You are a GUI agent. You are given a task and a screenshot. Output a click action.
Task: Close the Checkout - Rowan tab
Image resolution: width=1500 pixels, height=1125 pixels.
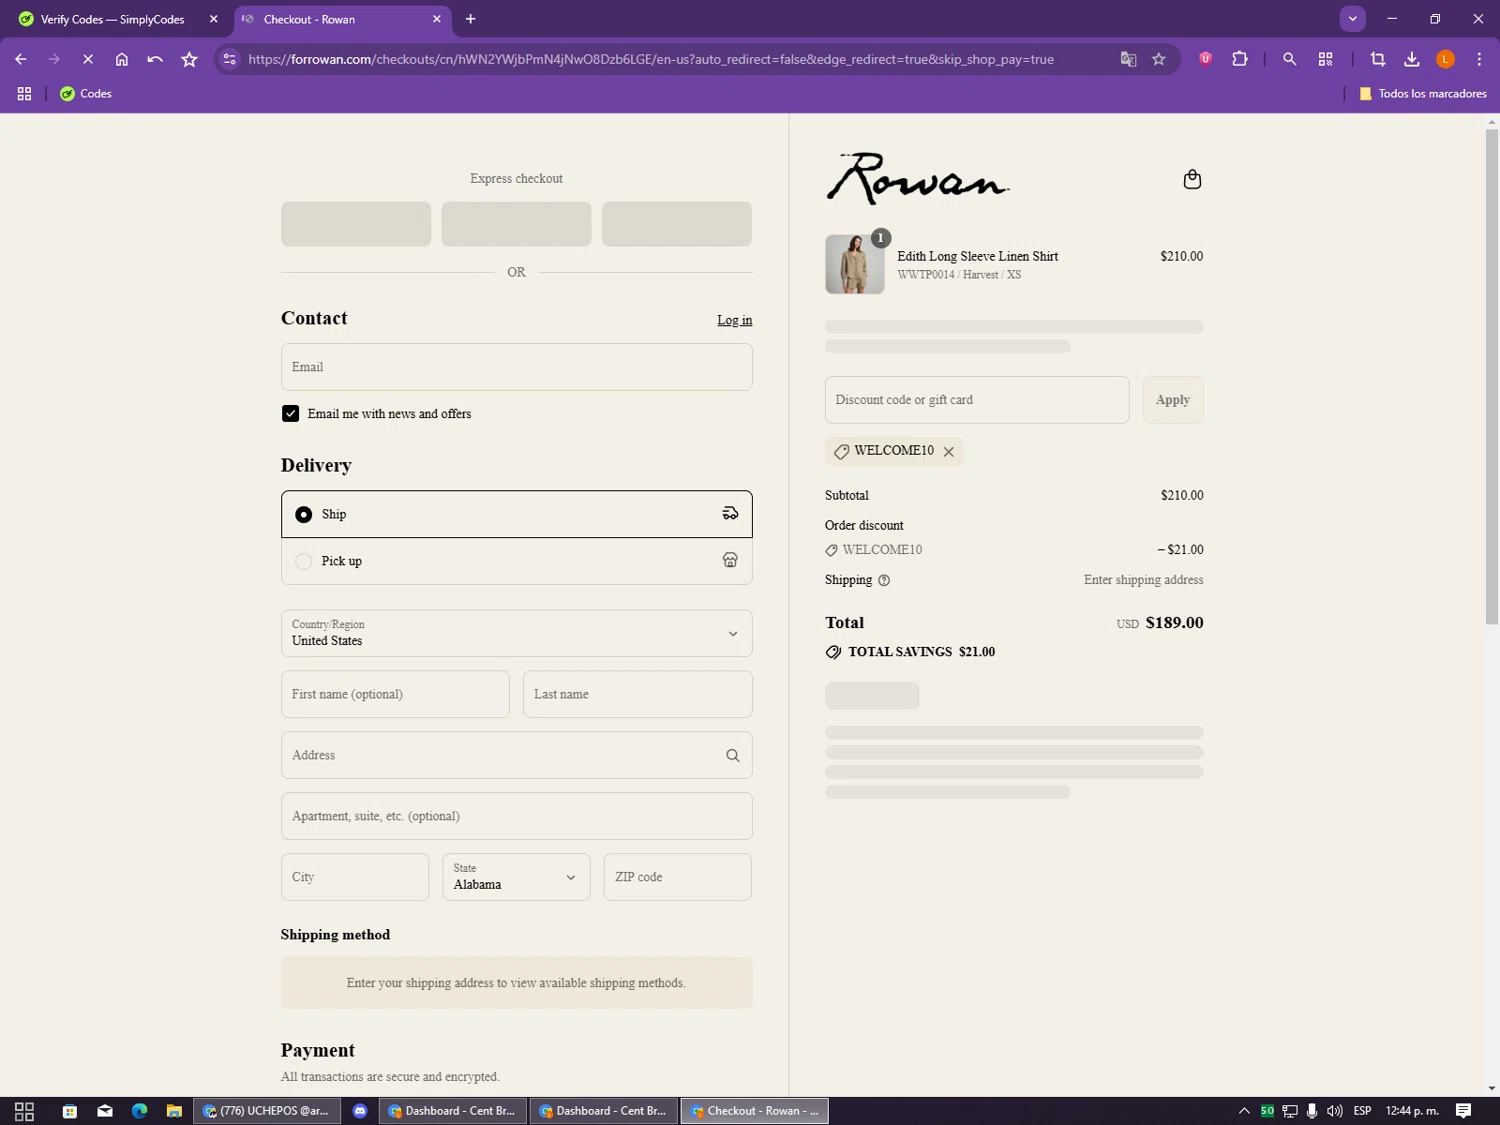point(436,19)
